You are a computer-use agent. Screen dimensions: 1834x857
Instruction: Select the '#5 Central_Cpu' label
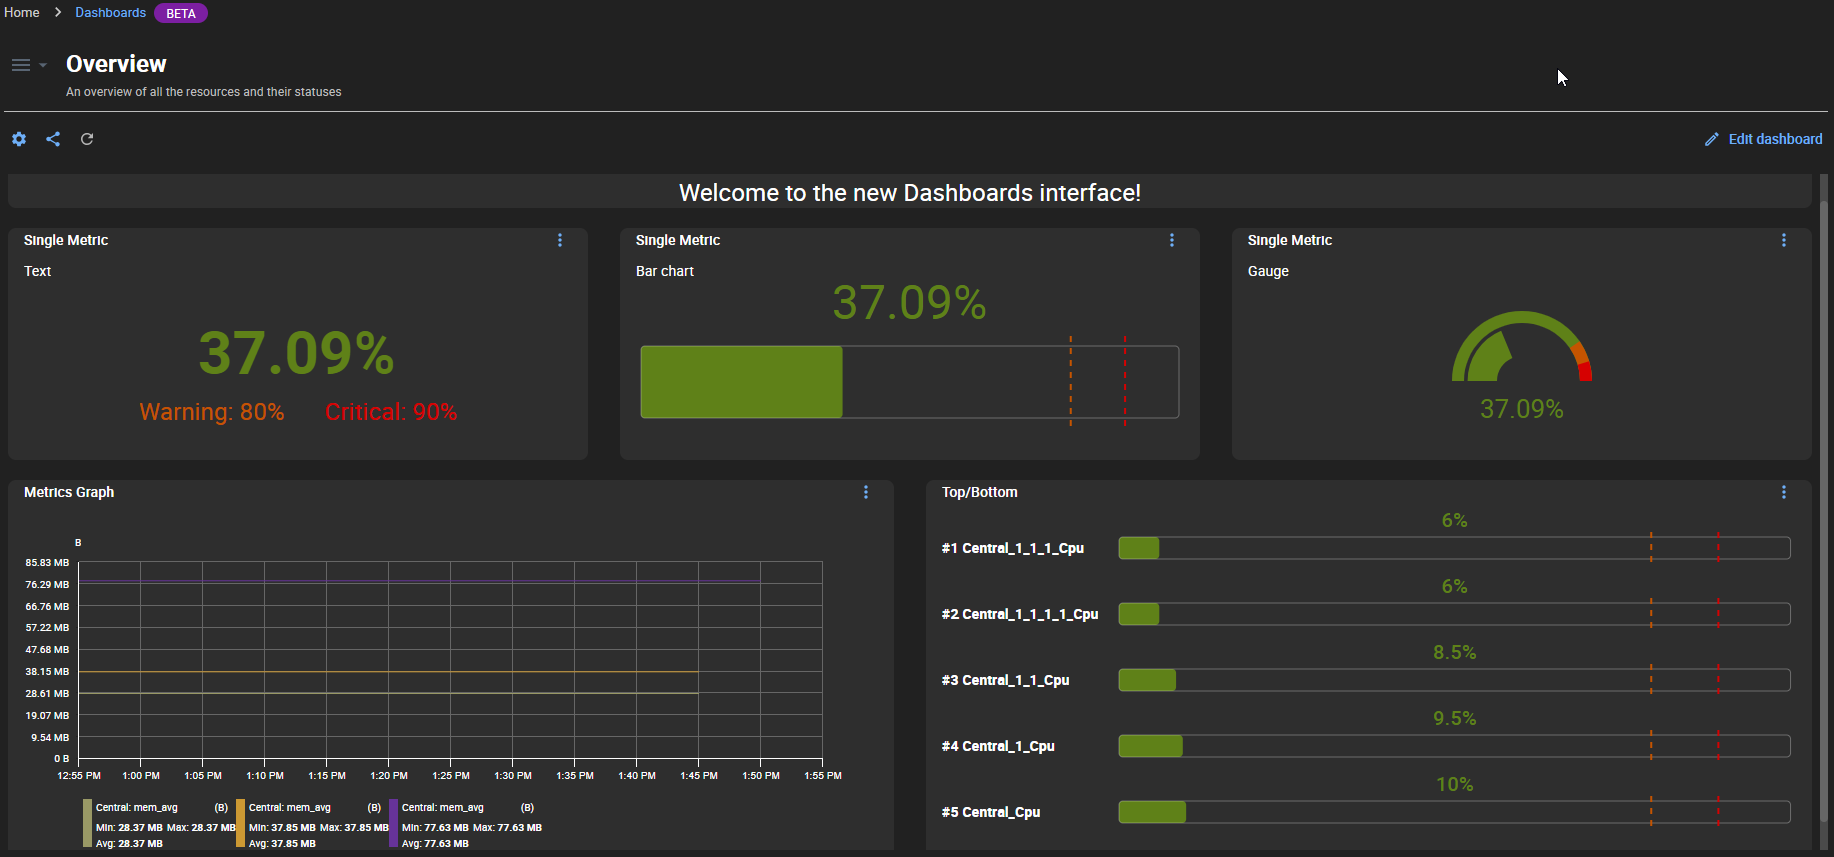point(990,812)
